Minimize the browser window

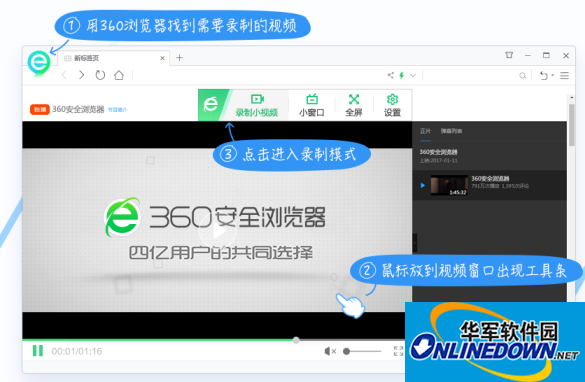[x=528, y=55]
